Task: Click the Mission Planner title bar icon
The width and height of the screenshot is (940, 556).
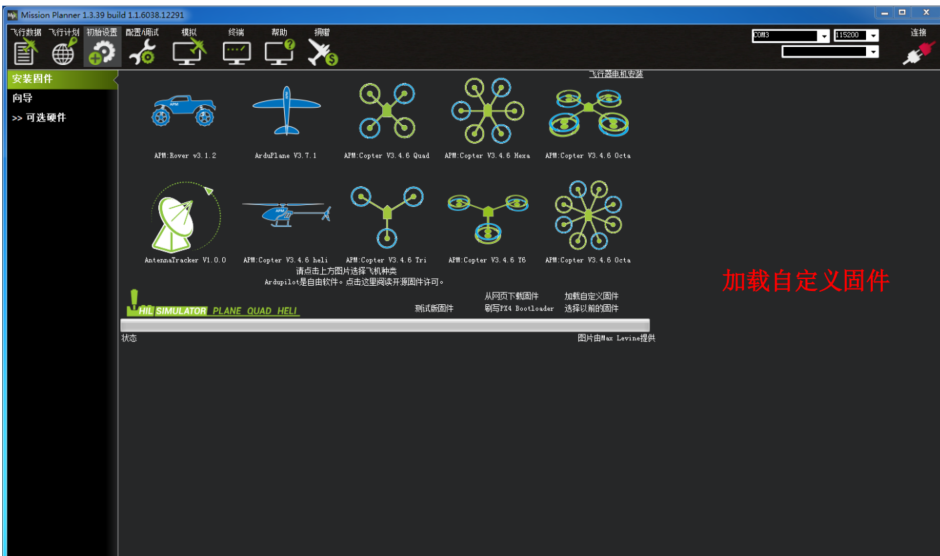Action: [x=13, y=14]
